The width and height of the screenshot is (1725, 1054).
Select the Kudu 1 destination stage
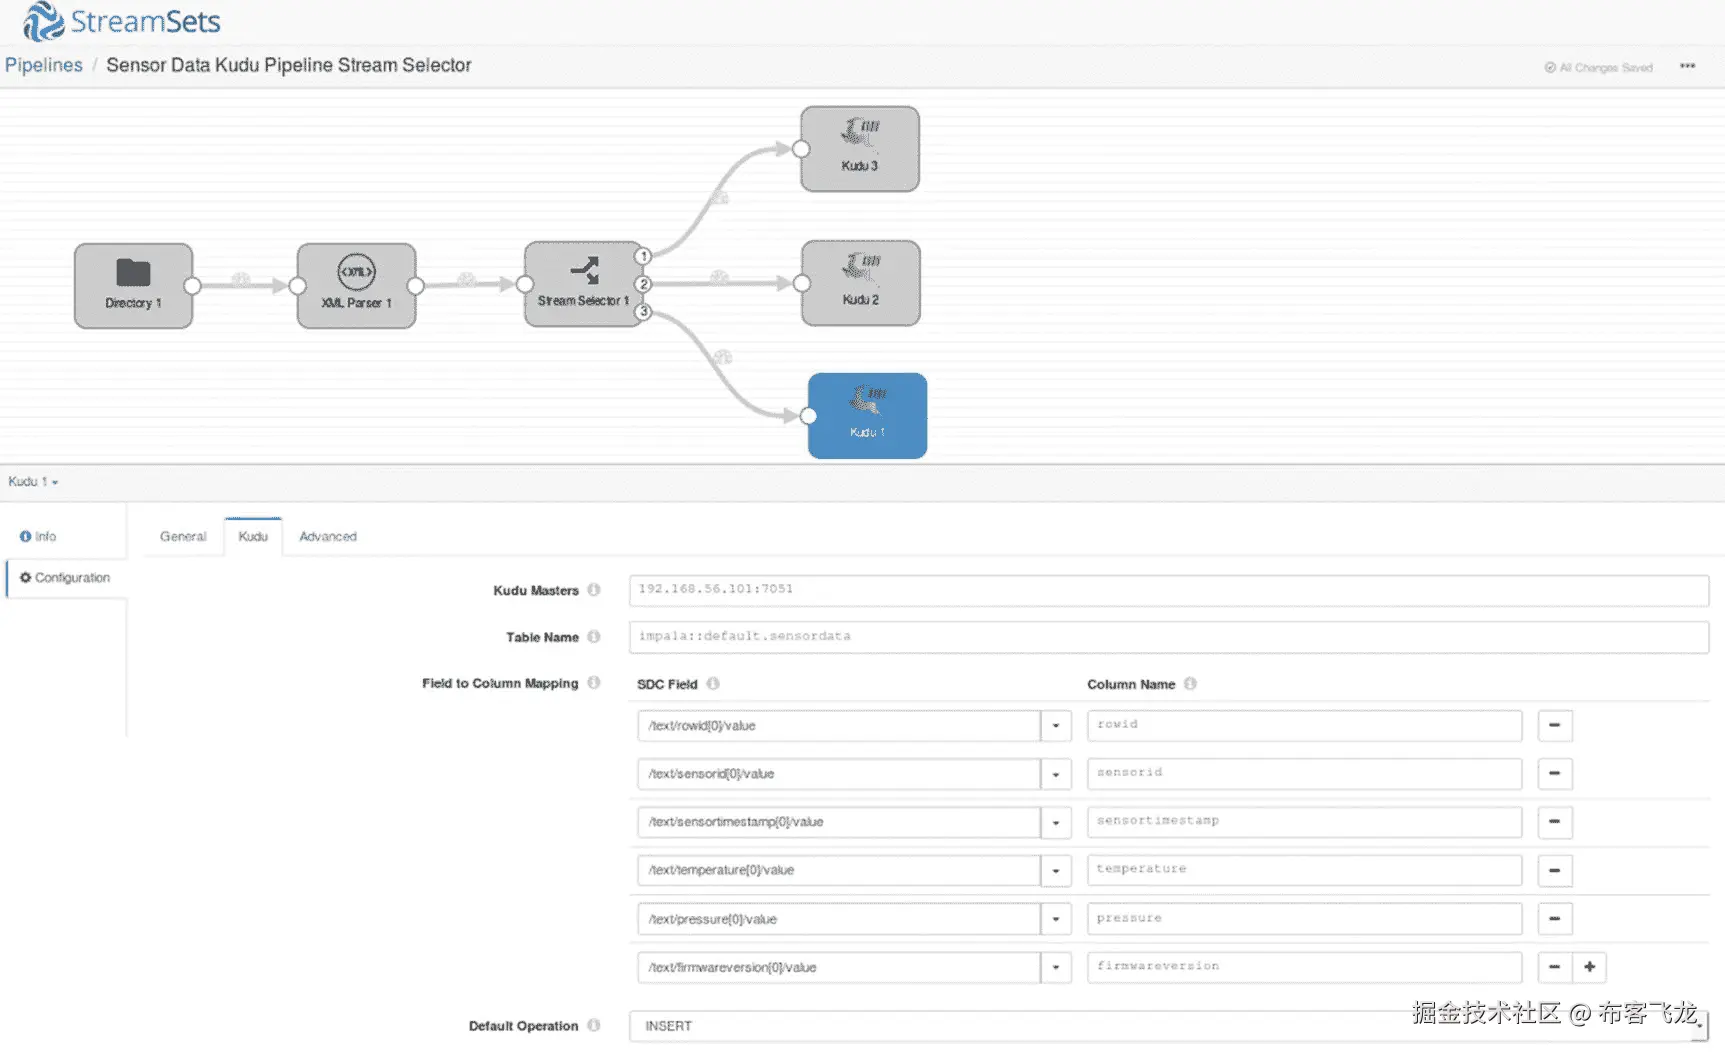867,416
